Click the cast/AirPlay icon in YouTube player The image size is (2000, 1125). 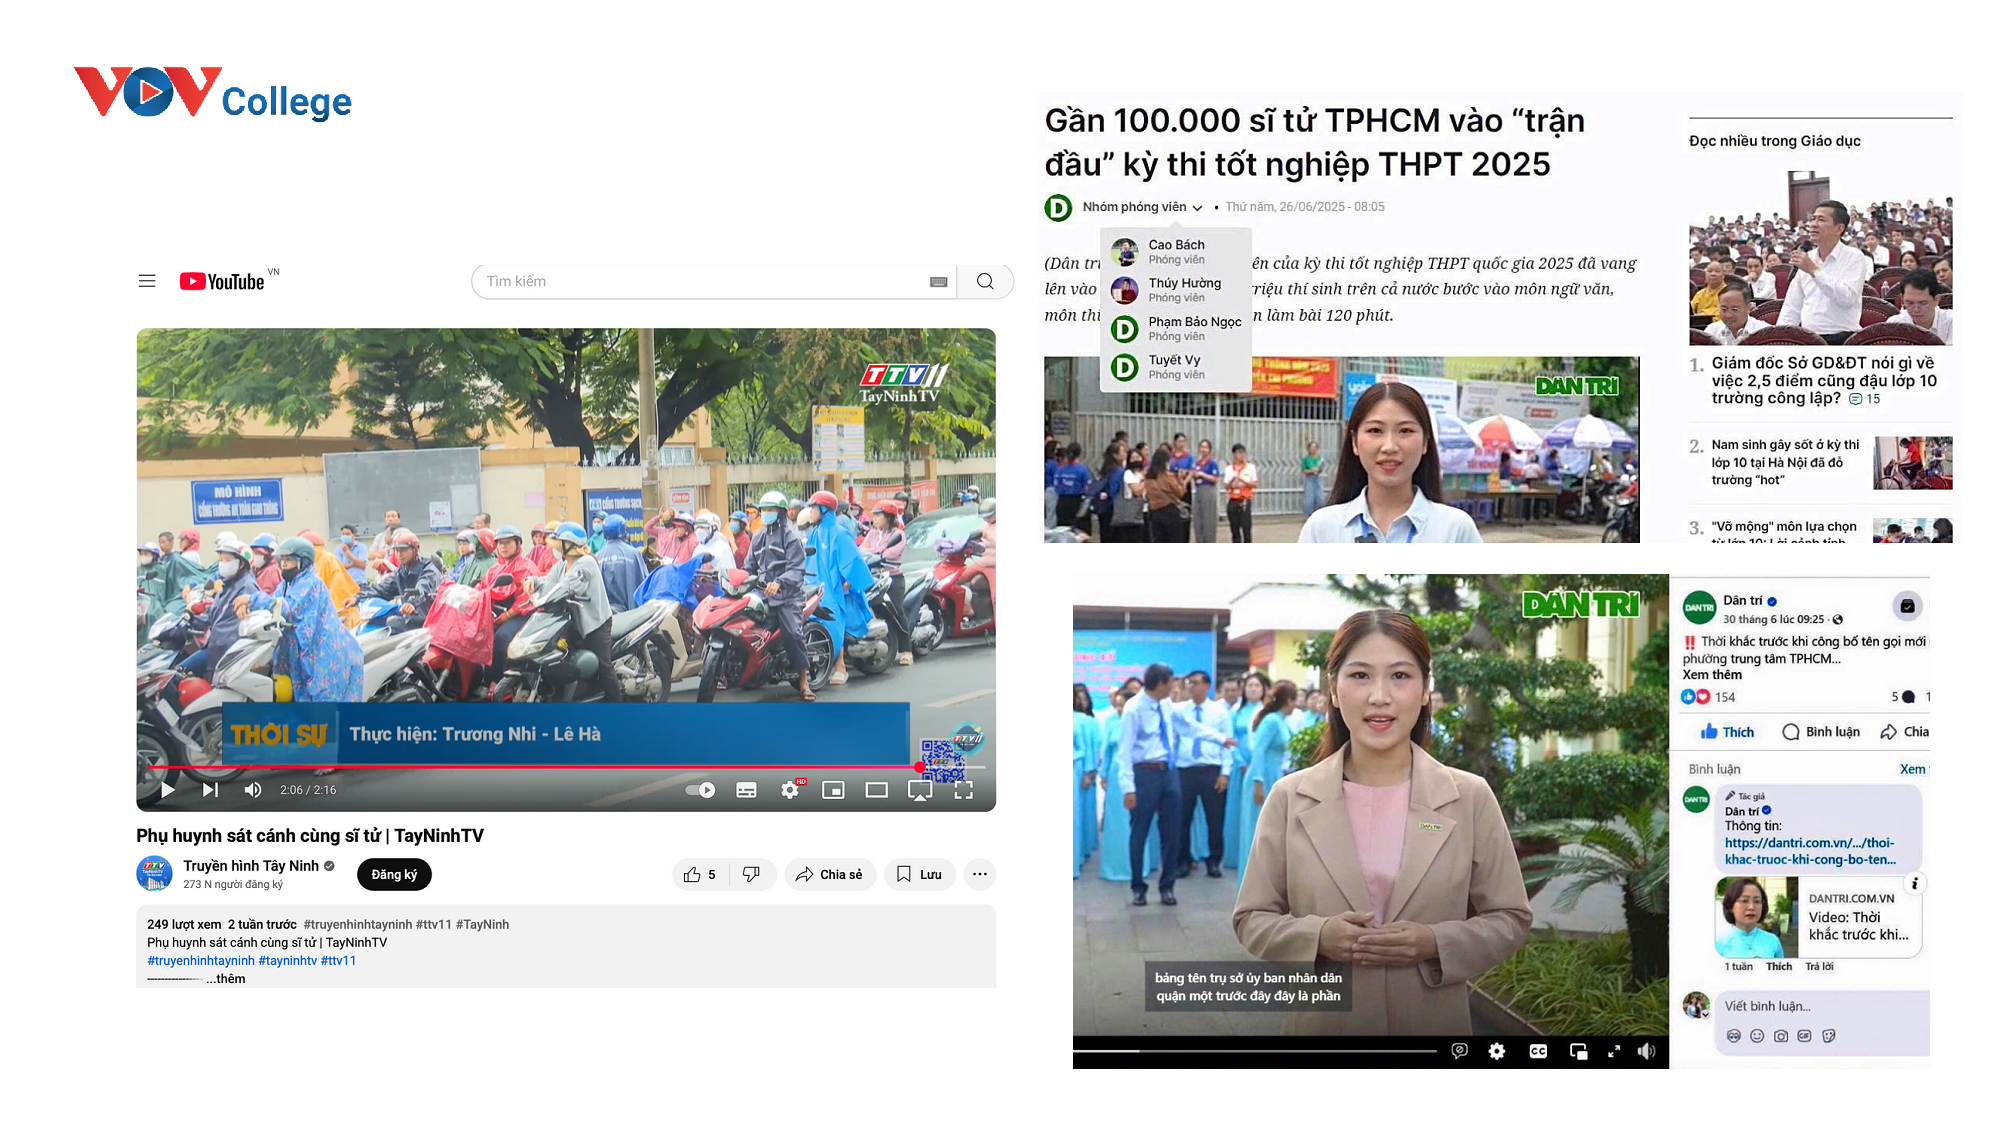point(920,791)
